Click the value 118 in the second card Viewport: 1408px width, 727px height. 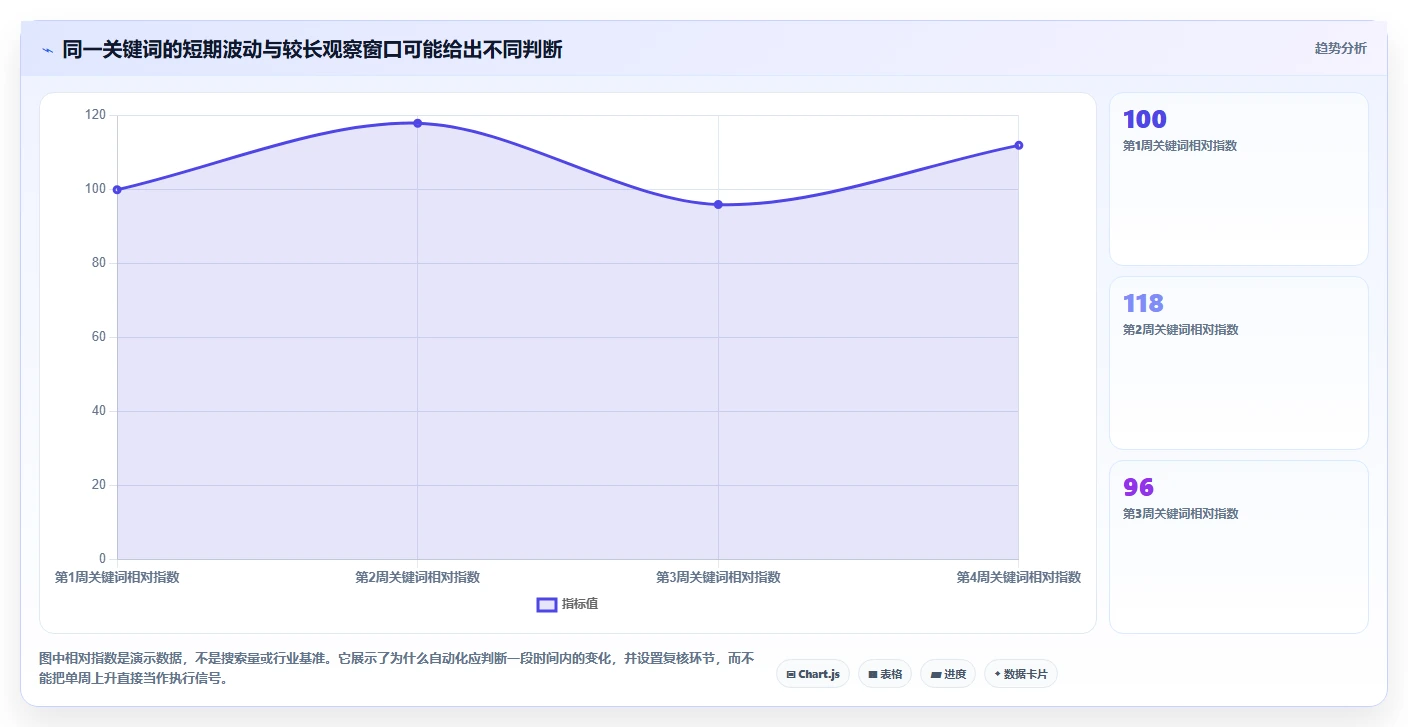(x=1143, y=303)
